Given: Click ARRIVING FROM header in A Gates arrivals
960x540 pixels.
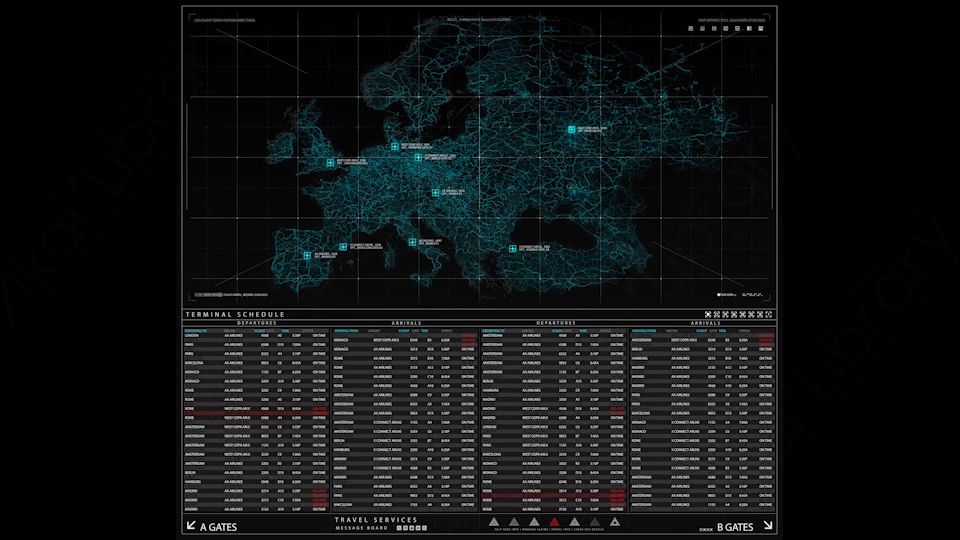Looking at the screenshot, I should pyautogui.click(x=346, y=331).
